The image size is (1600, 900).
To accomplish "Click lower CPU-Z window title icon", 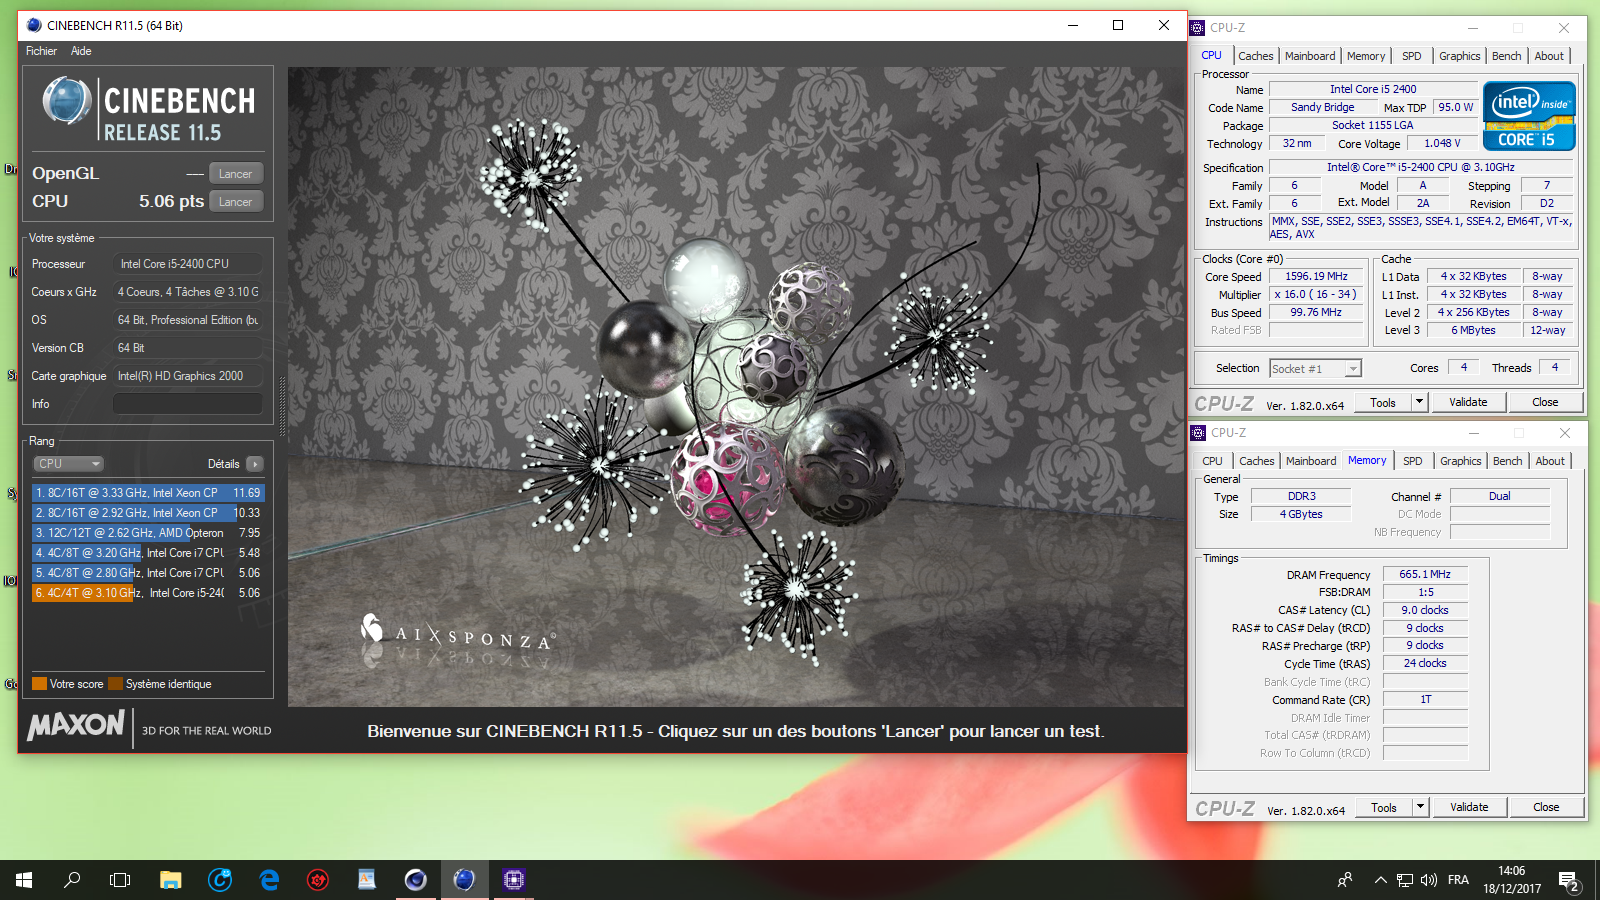I will [1198, 433].
